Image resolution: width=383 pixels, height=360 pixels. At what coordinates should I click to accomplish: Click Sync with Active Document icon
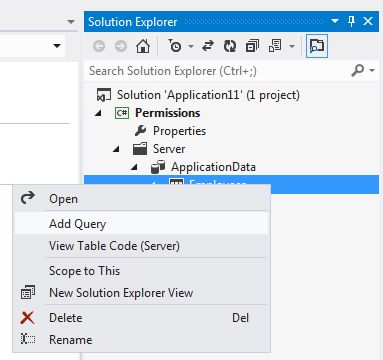point(208,46)
